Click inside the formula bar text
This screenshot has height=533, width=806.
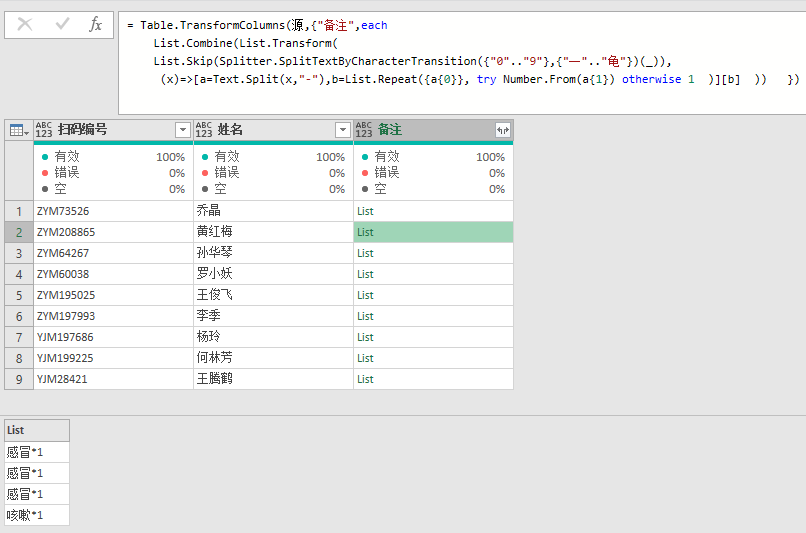click(463, 62)
